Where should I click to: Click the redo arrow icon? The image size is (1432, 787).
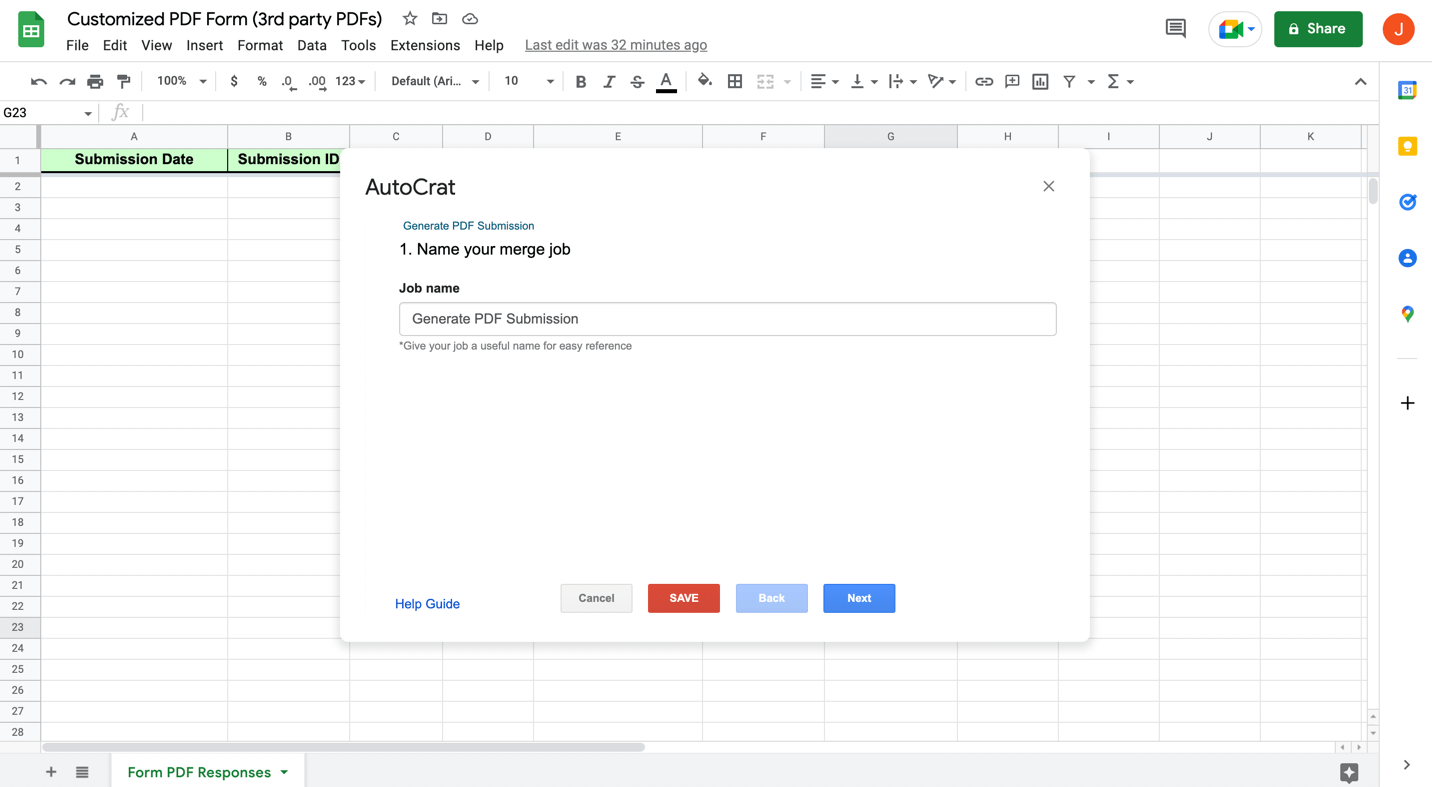coord(67,82)
